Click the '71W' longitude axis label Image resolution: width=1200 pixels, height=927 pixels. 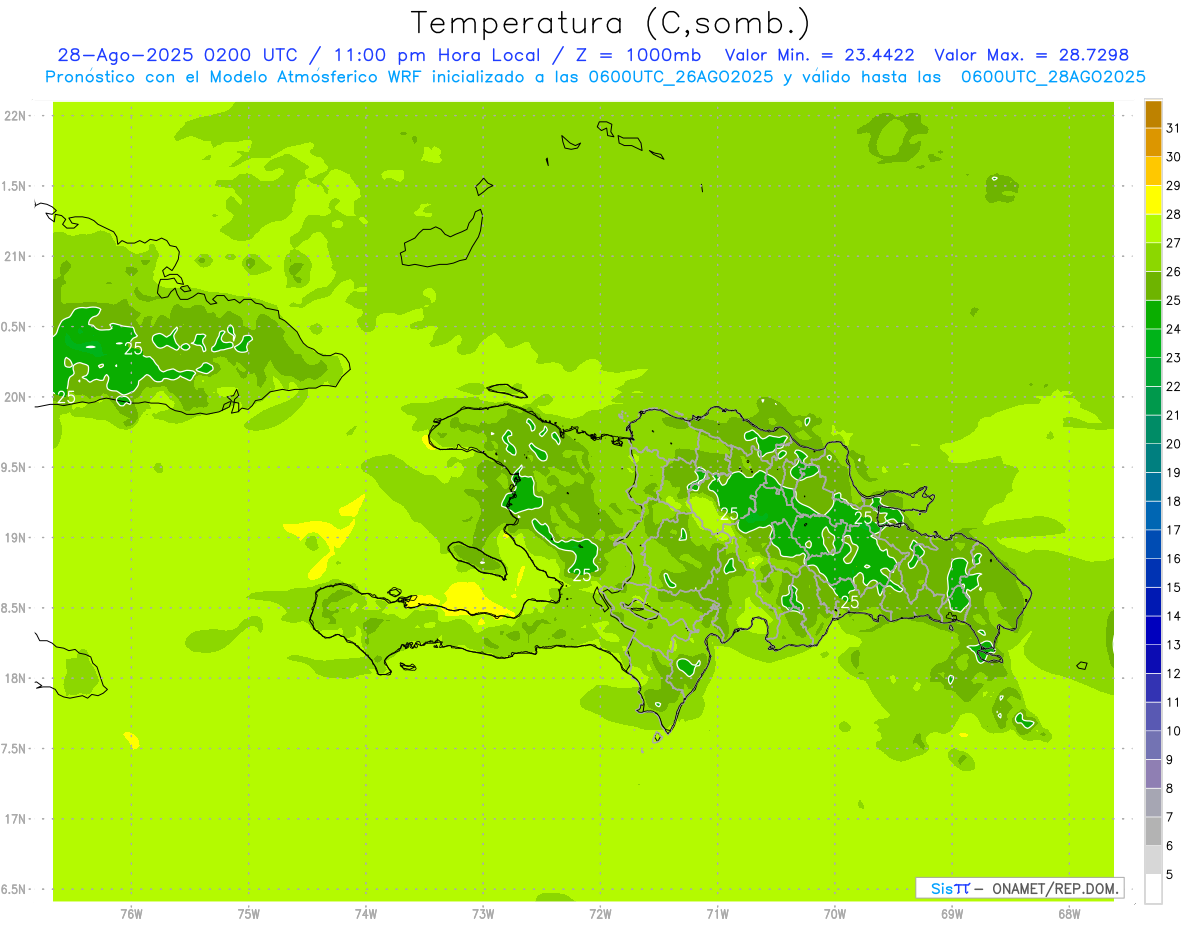(x=717, y=914)
